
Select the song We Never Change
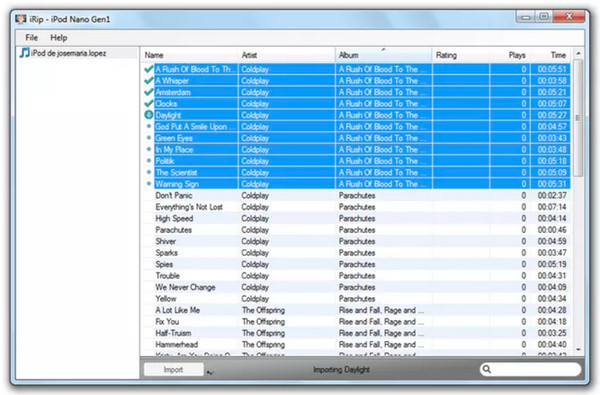pos(185,287)
